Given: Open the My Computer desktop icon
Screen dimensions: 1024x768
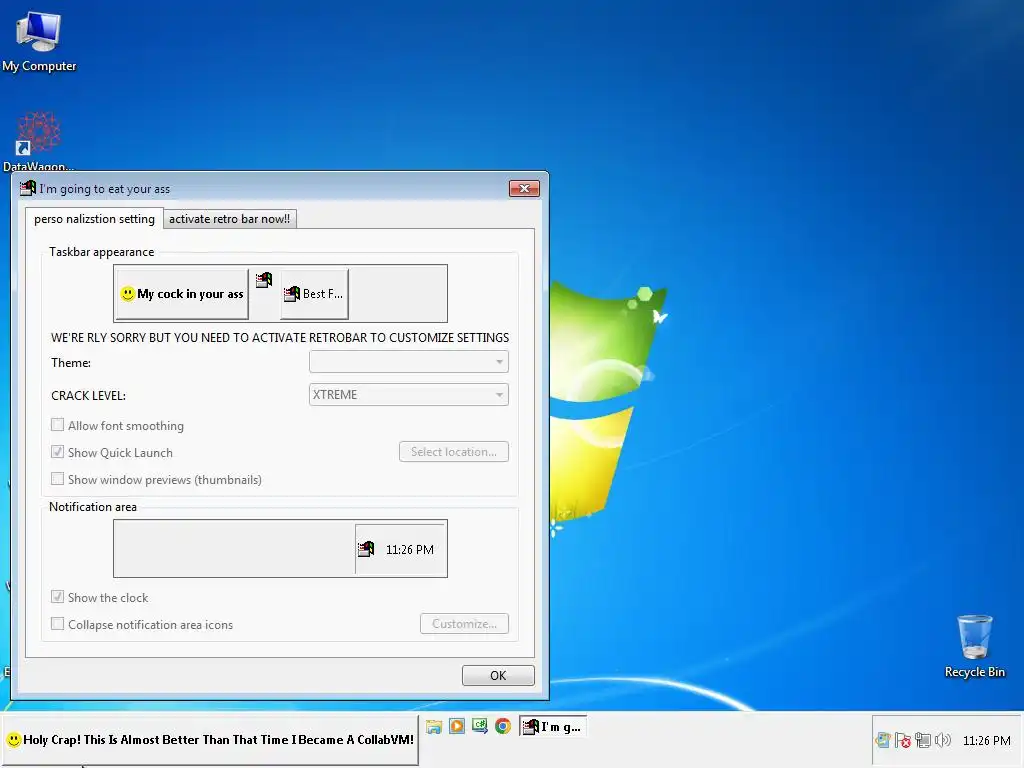Looking at the screenshot, I should point(39,40).
